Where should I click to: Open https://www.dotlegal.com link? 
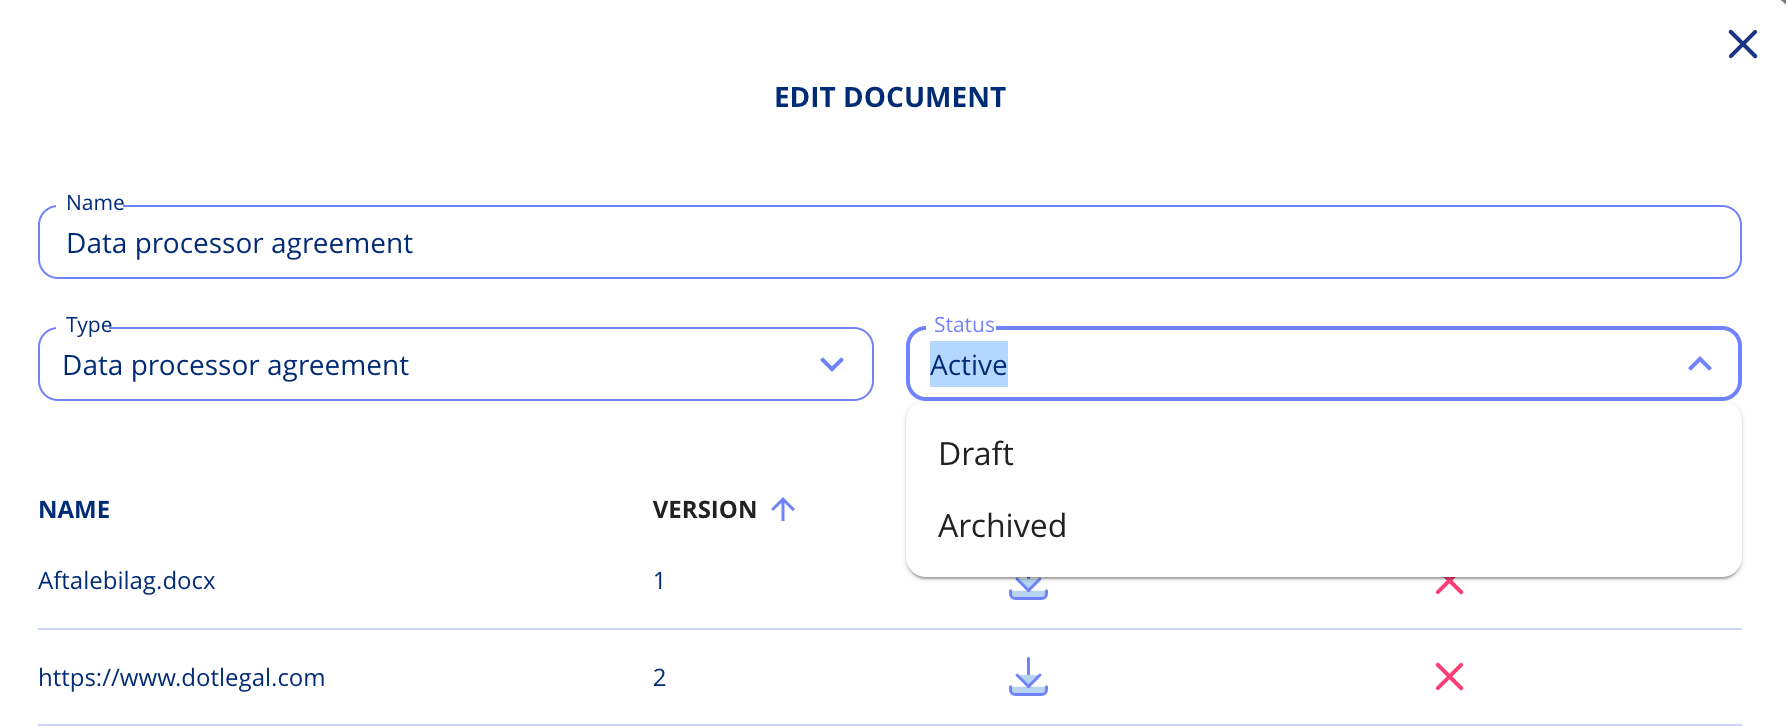point(181,678)
